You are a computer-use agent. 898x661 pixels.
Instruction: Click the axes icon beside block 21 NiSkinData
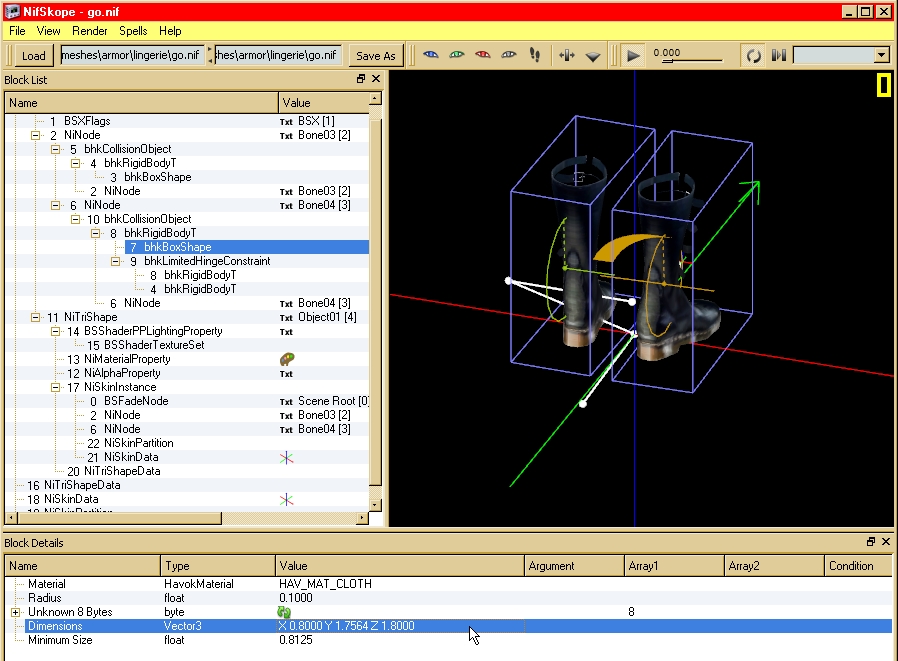pyautogui.click(x=286, y=457)
